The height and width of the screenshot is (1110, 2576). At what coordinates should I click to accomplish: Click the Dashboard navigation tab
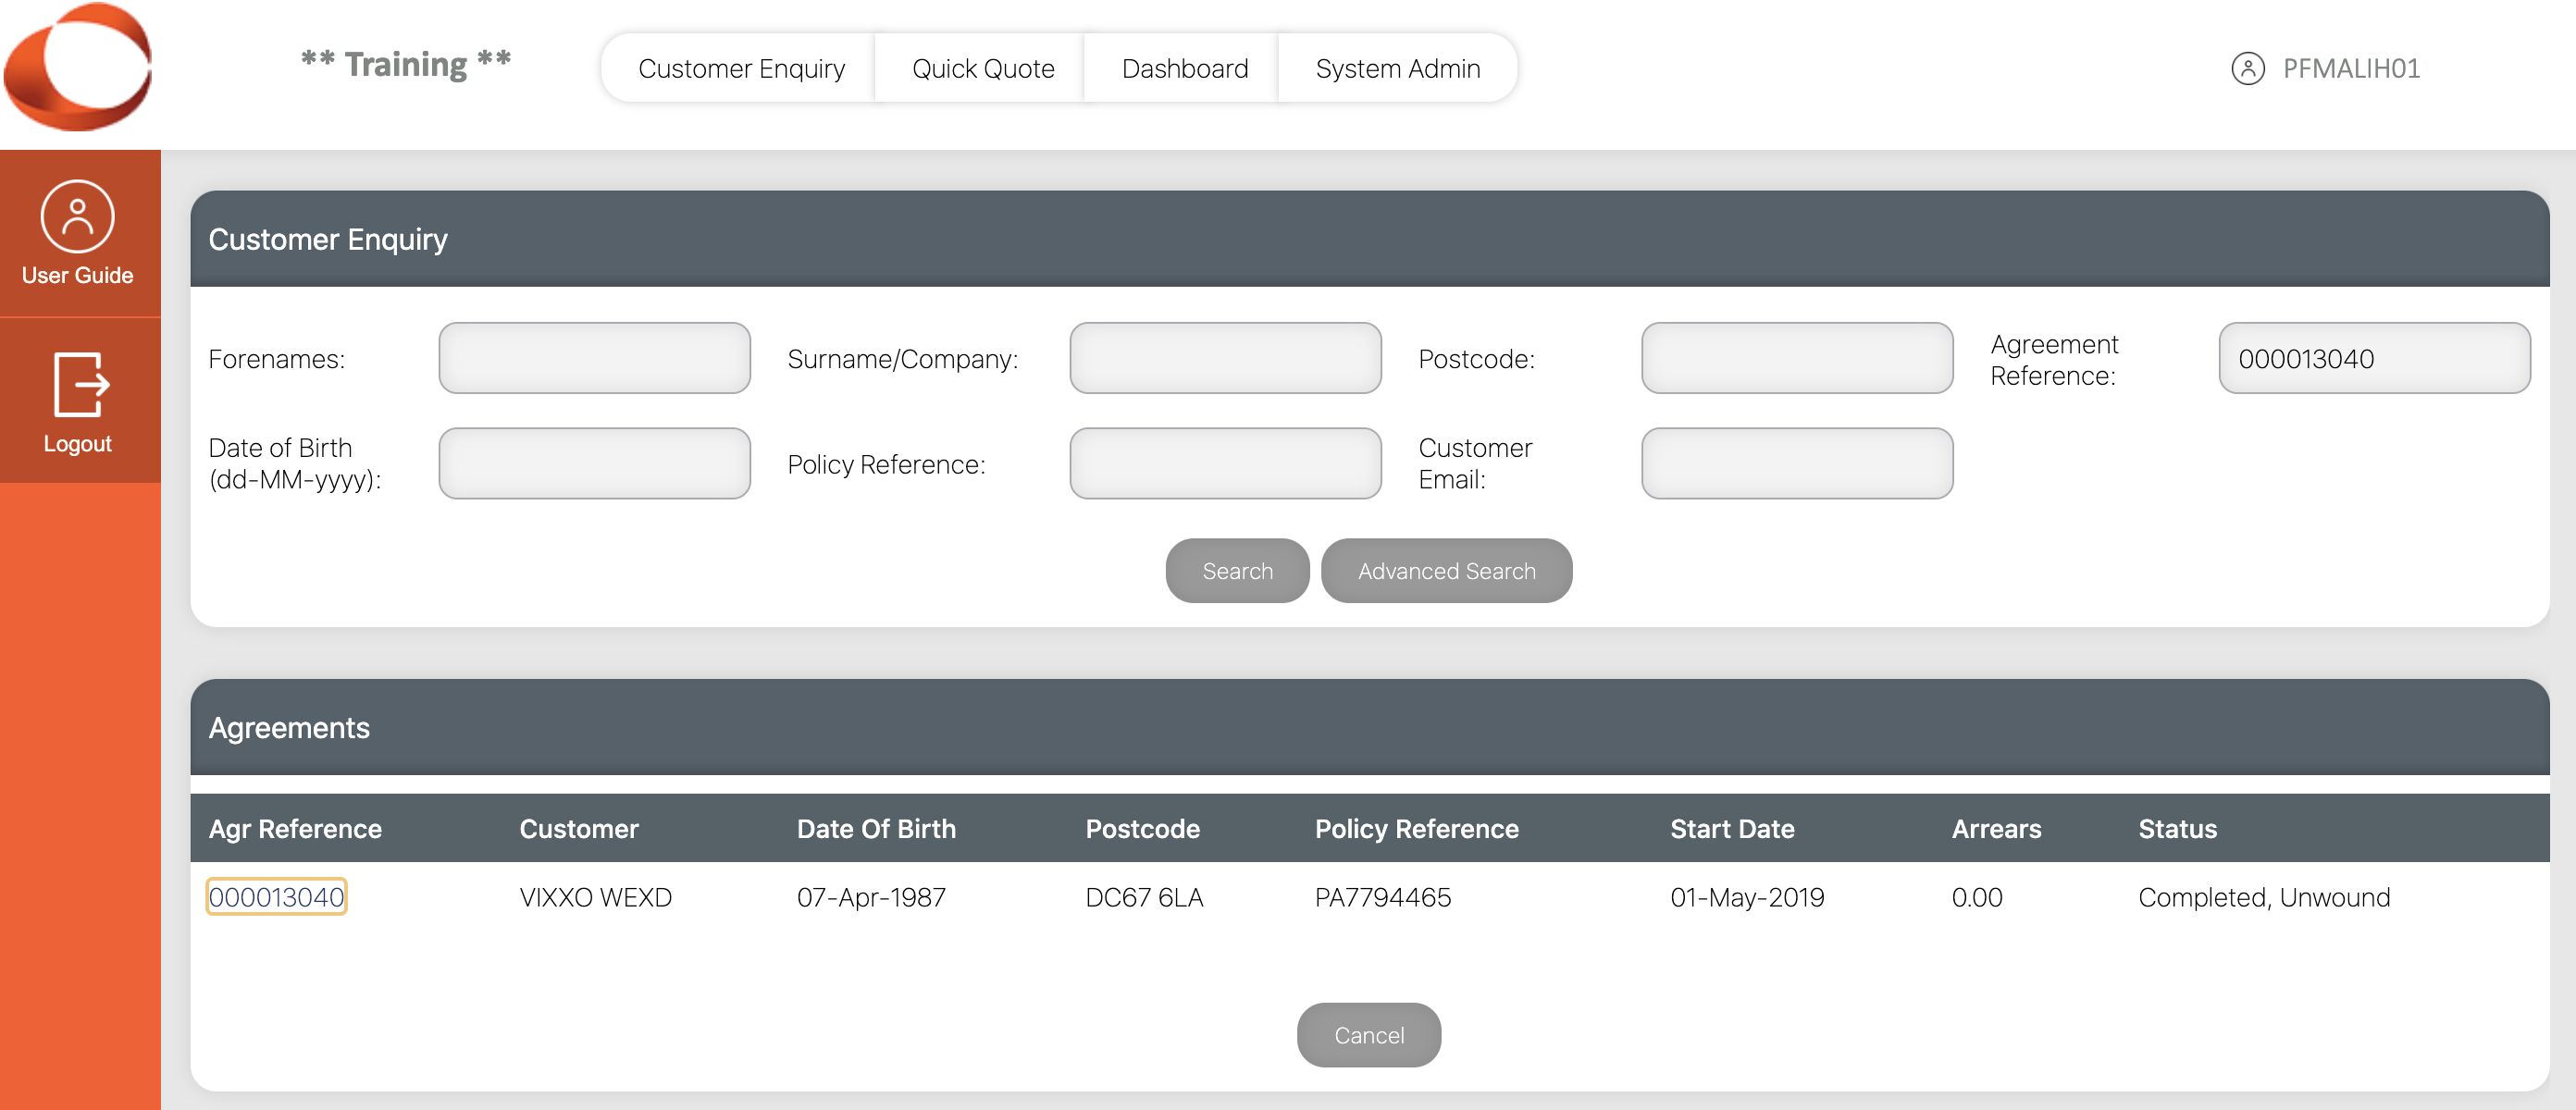1184,66
